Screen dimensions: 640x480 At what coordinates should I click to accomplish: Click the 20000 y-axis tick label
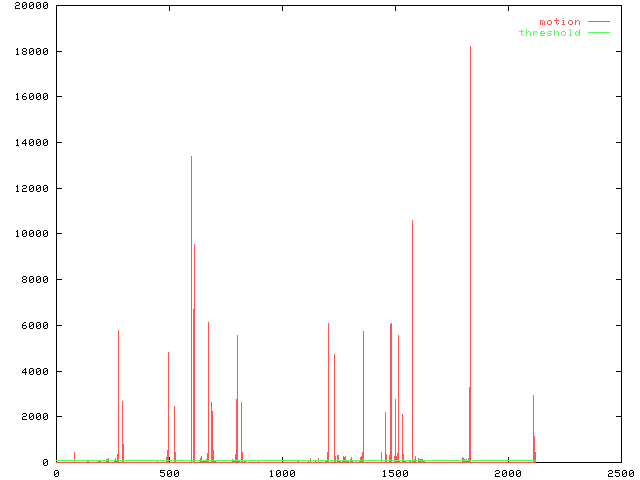(x=30, y=6)
